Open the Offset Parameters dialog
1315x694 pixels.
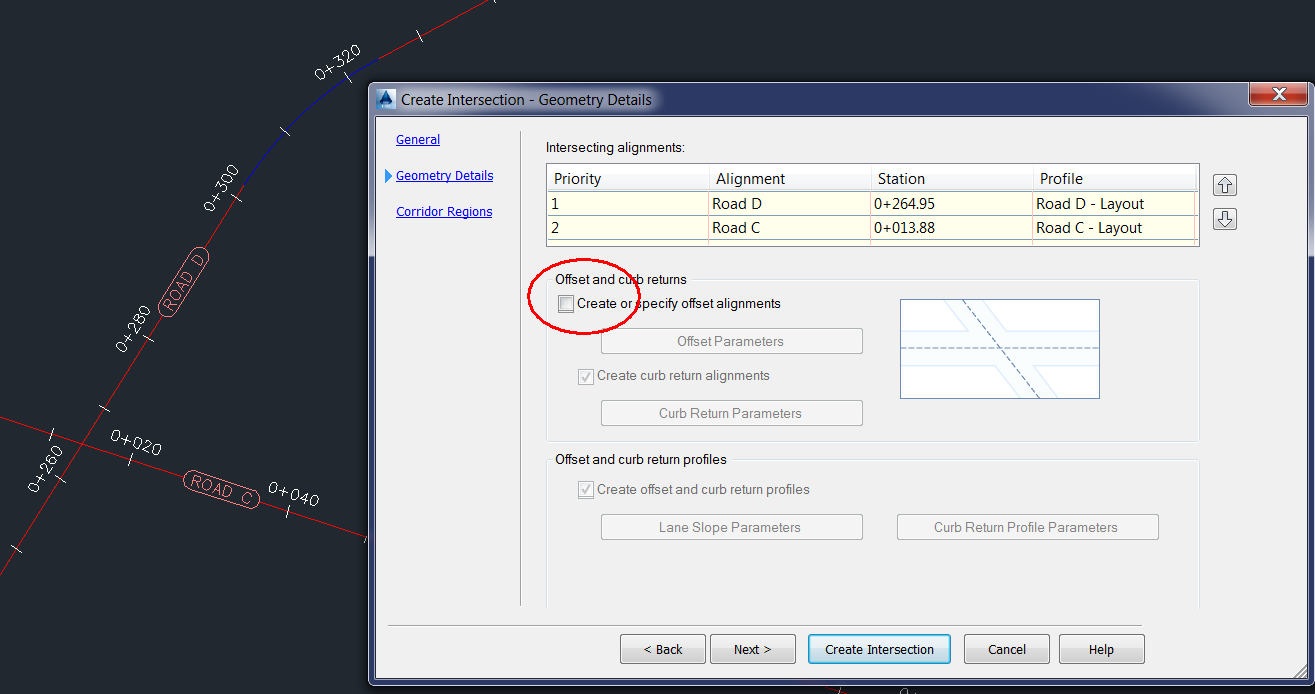[731, 341]
